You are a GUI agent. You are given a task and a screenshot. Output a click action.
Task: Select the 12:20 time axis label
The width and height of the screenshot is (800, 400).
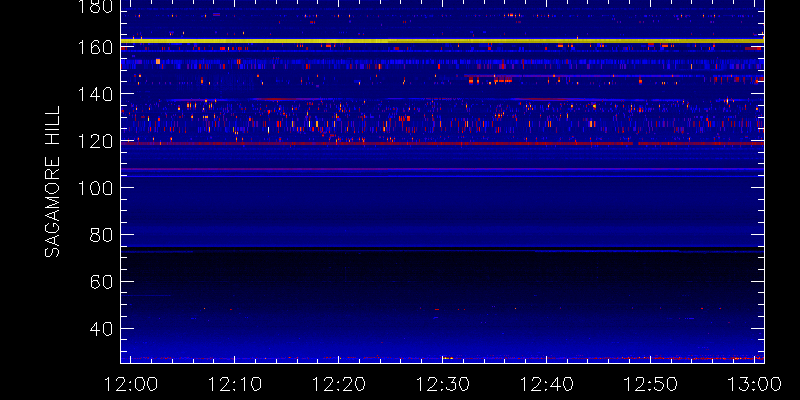coord(339,384)
